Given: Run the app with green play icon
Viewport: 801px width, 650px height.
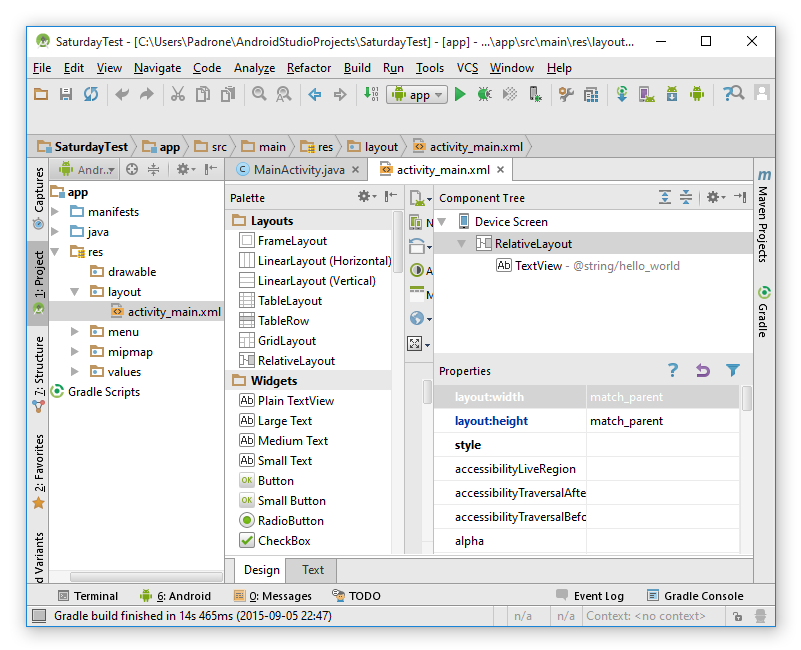Looking at the screenshot, I should (x=460, y=94).
